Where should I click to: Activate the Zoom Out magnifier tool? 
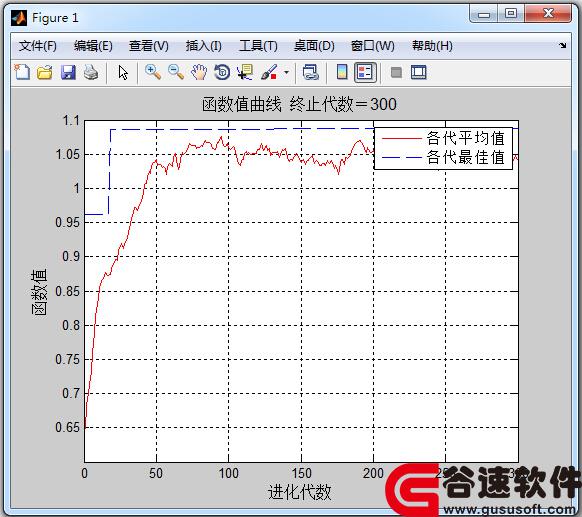(x=176, y=72)
